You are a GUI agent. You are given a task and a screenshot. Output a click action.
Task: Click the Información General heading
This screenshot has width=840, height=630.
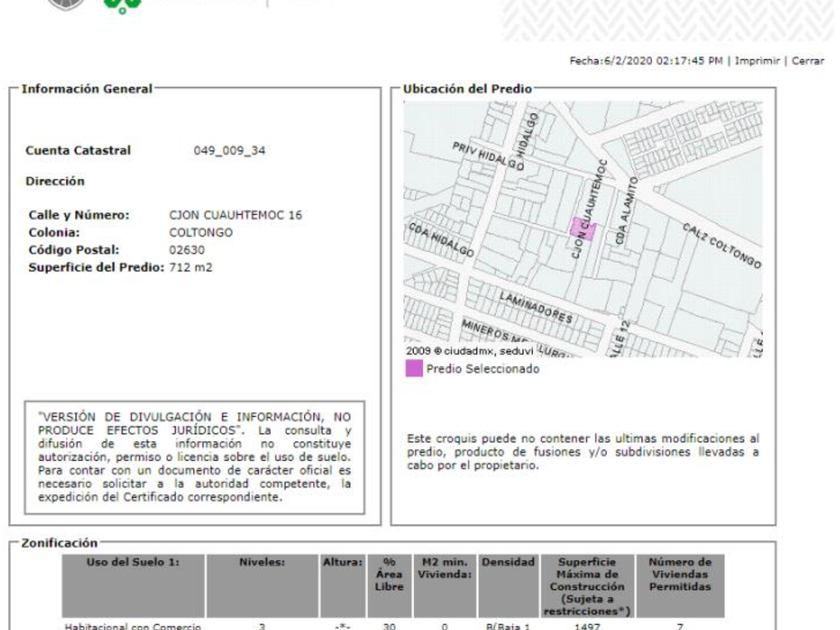pos(87,89)
